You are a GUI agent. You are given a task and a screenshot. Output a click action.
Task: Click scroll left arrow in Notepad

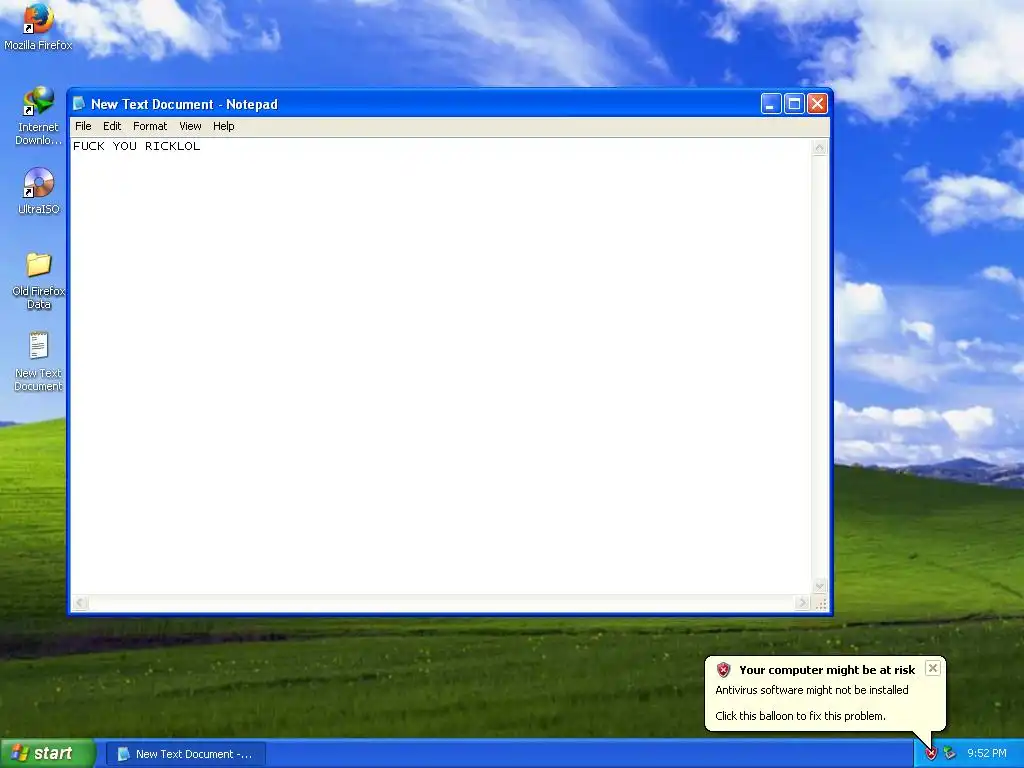pyautogui.click(x=80, y=603)
